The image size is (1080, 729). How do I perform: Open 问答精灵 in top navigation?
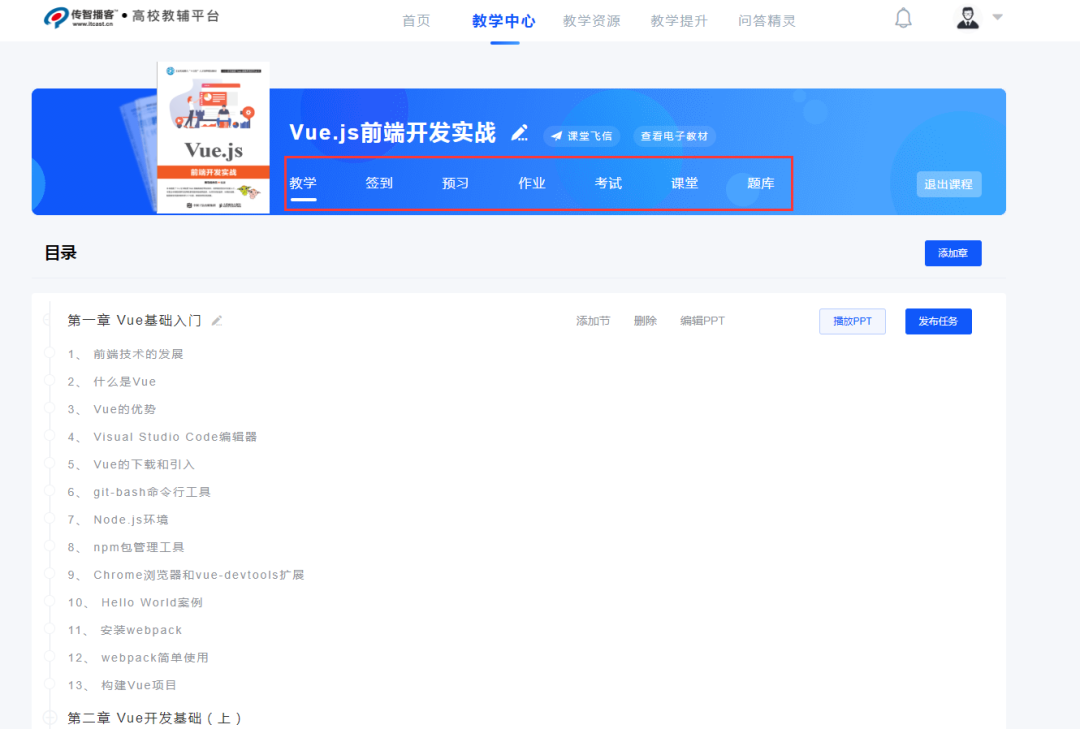(x=767, y=21)
